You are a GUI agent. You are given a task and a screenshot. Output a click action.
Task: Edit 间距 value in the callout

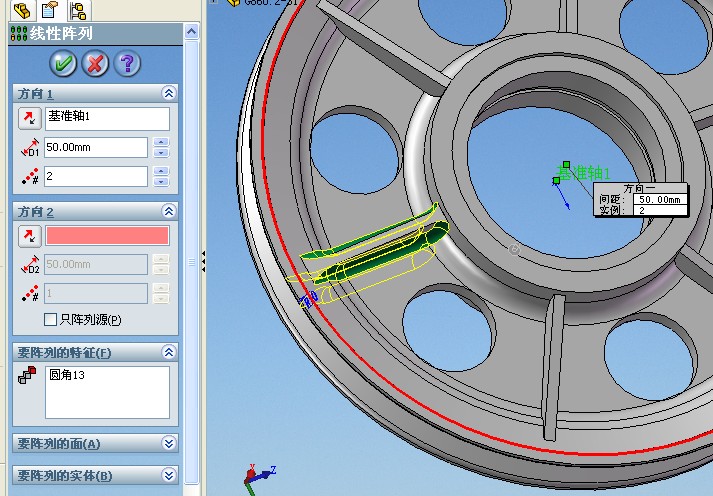point(660,199)
